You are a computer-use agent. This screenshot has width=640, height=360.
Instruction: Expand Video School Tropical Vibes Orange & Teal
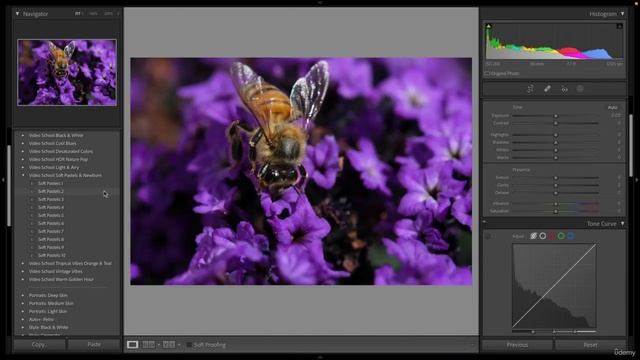23,263
